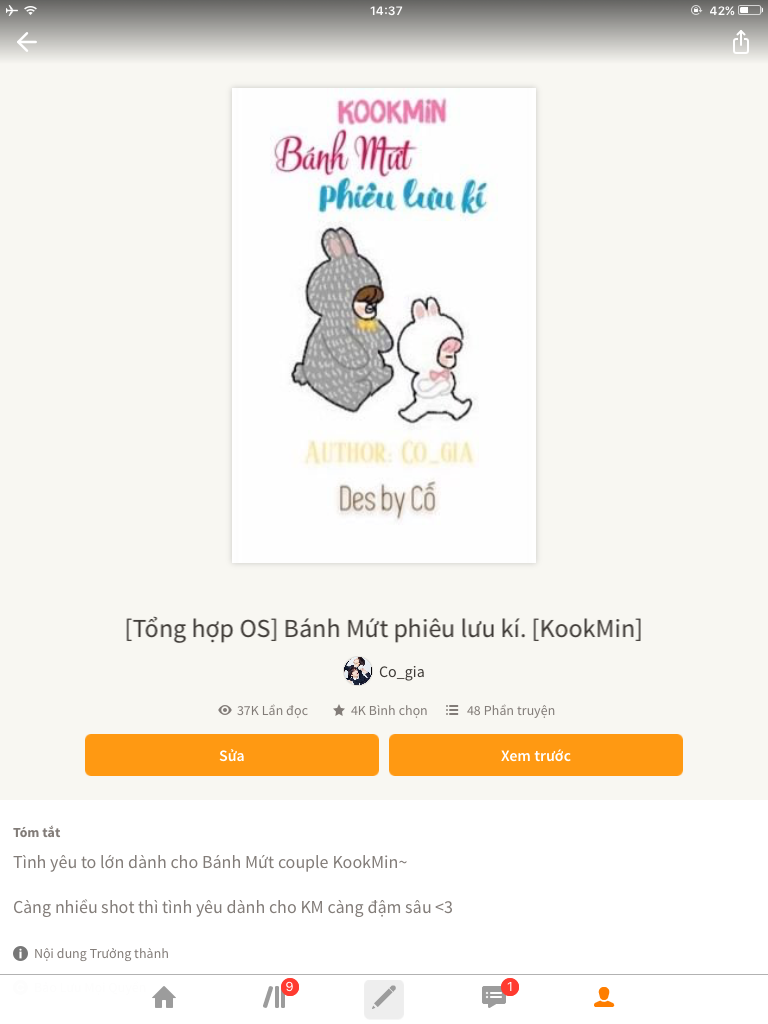Tap the Nội dung Trưởng thành label
This screenshot has height=1024, width=768.
coord(101,953)
